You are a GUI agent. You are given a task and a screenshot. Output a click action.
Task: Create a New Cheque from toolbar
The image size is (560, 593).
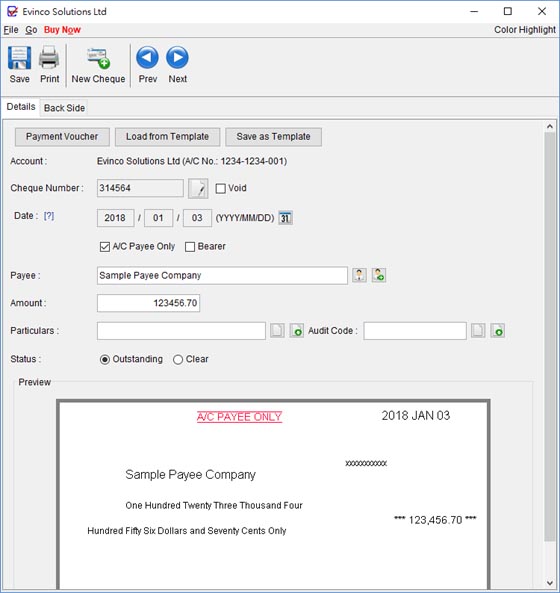coord(98,65)
